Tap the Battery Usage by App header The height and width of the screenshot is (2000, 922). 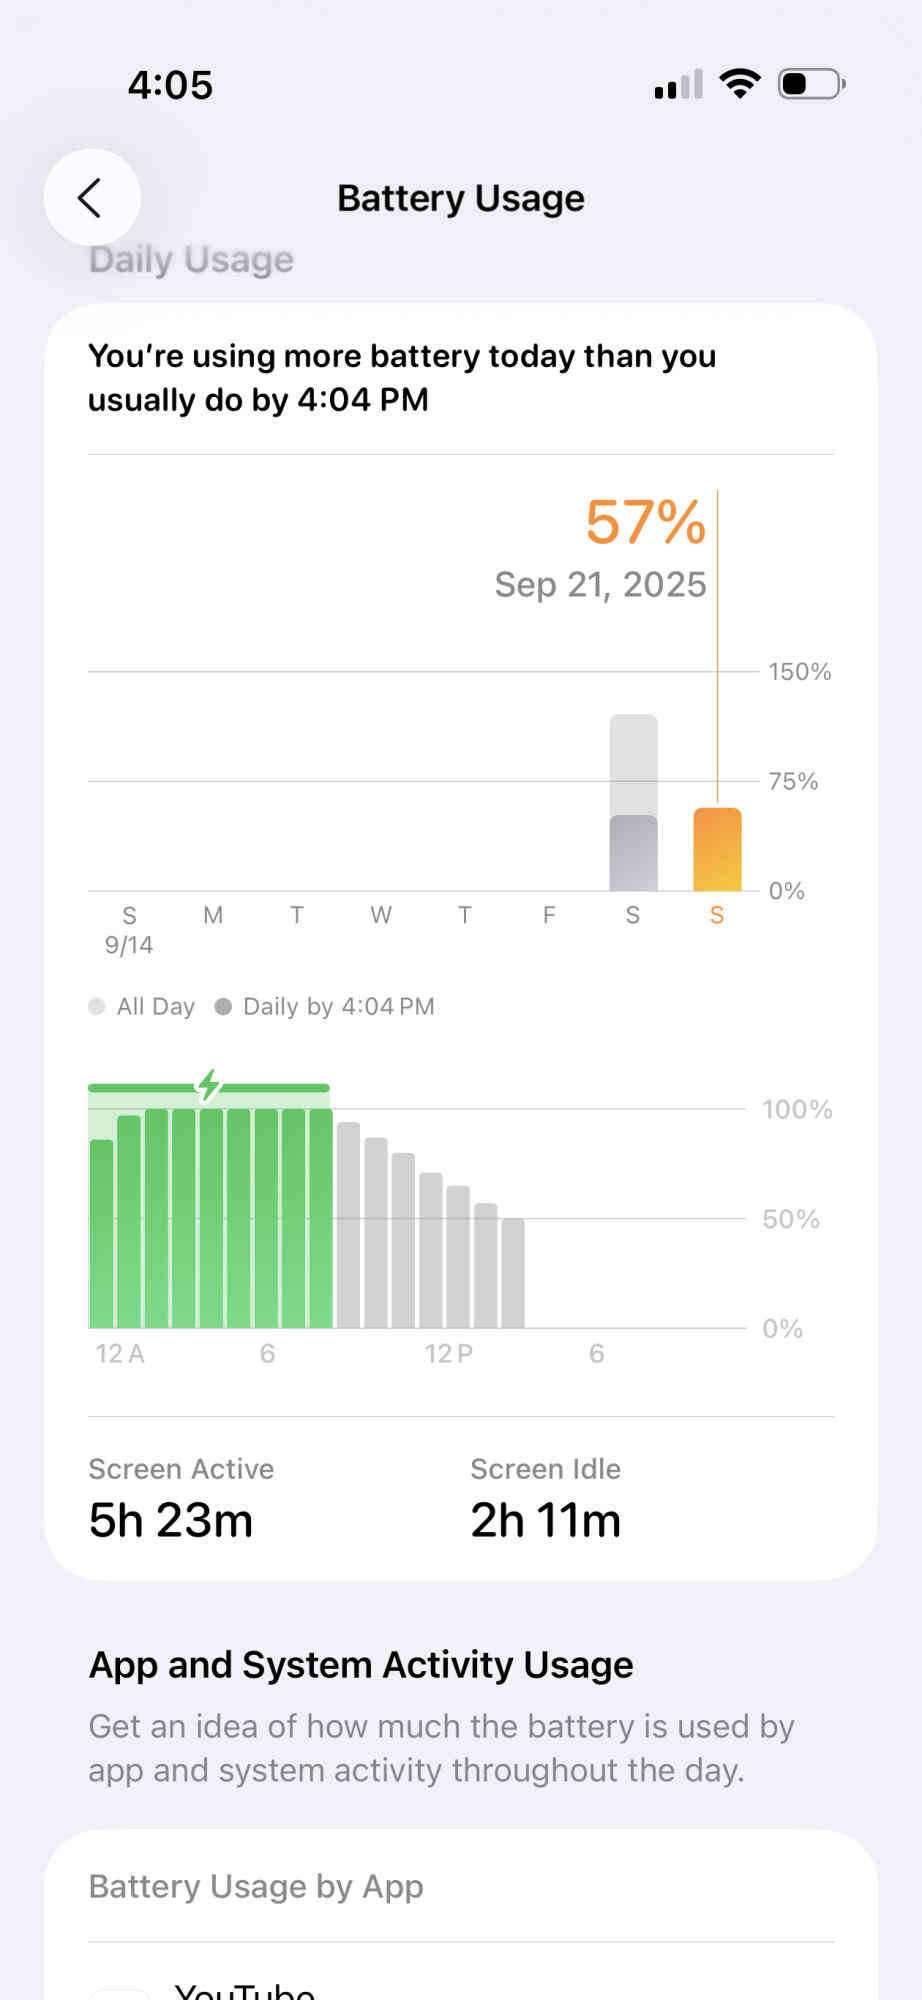click(256, 1886)
